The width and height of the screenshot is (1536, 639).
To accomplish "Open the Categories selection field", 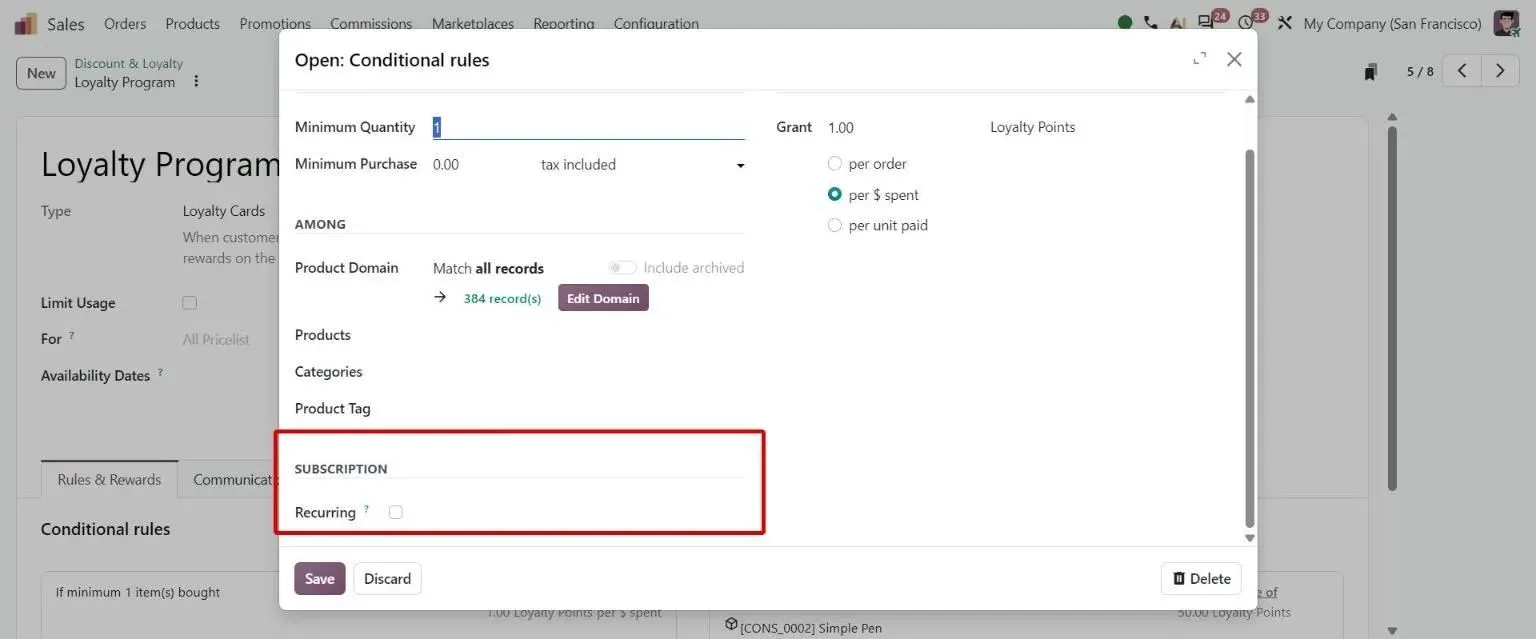I will pyautogui.click(x=589, y=372).
